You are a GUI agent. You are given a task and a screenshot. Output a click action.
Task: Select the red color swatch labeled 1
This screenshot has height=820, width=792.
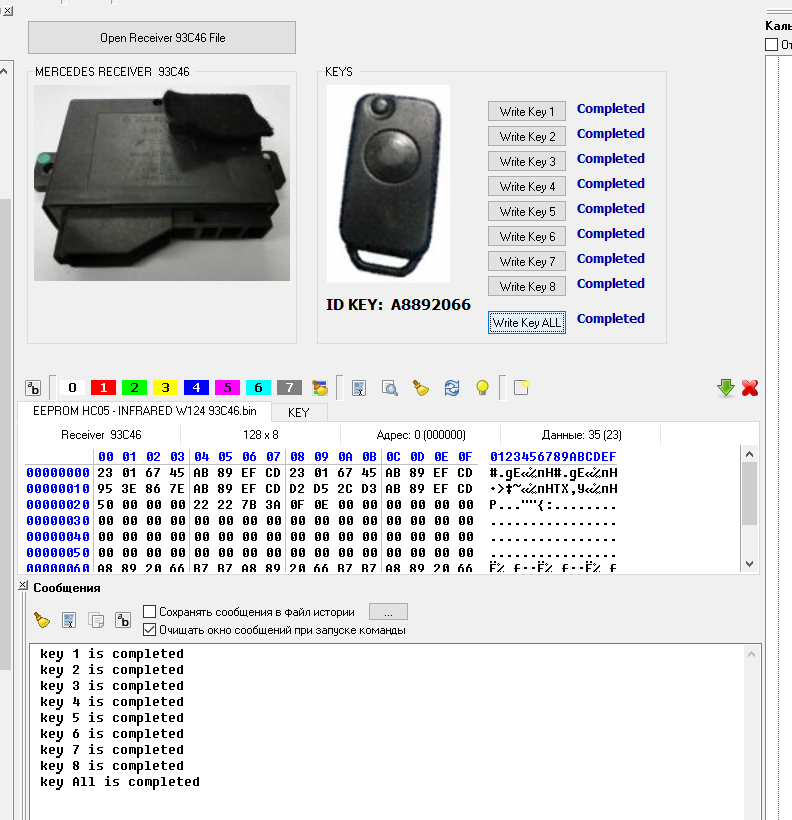click(x=103, y=388)
